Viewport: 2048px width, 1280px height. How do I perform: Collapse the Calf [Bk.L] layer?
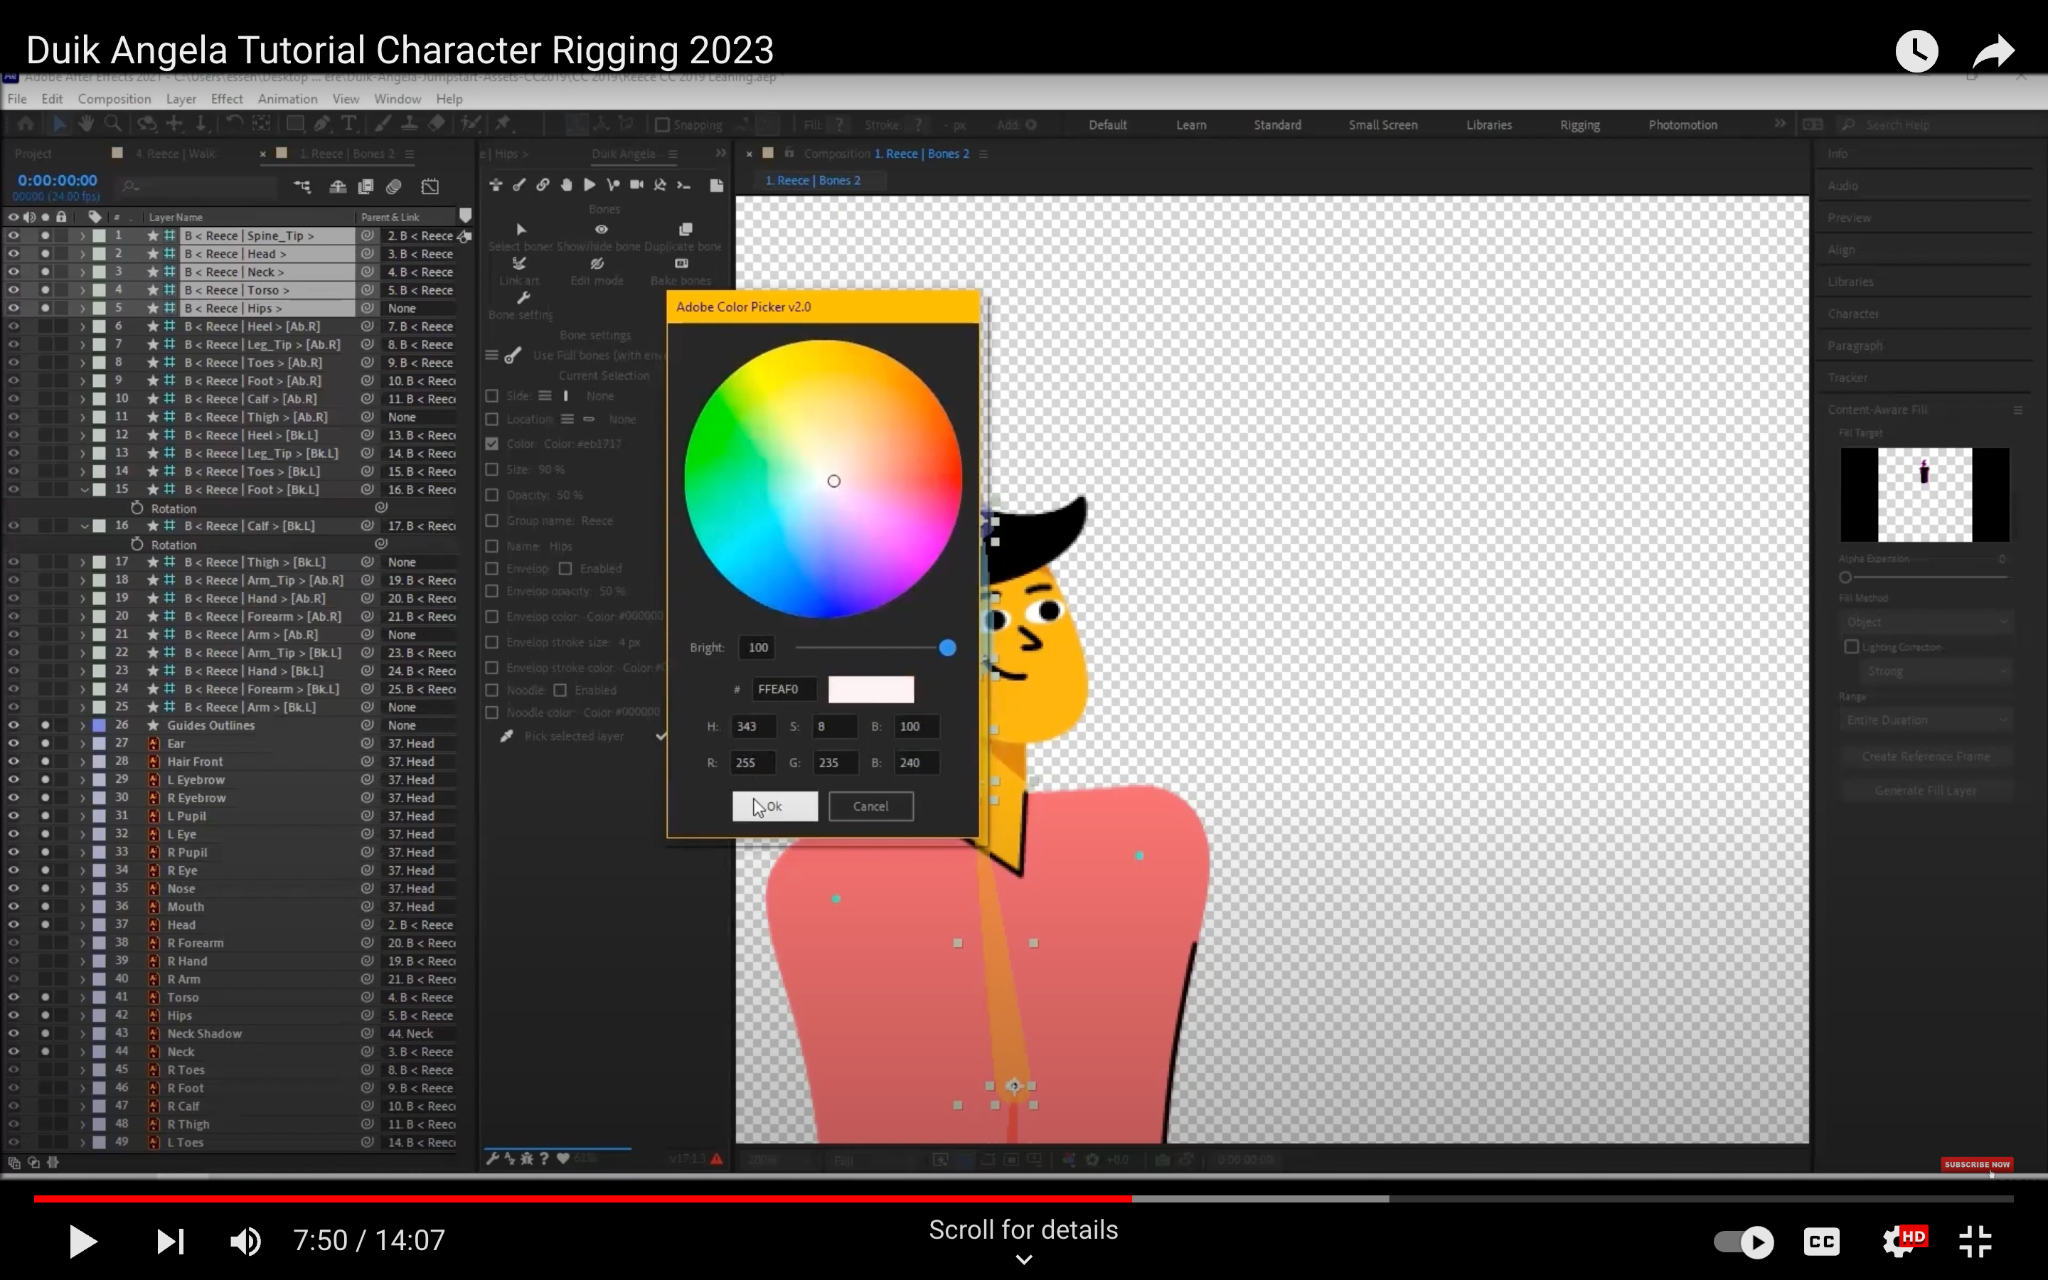(84, 526)
